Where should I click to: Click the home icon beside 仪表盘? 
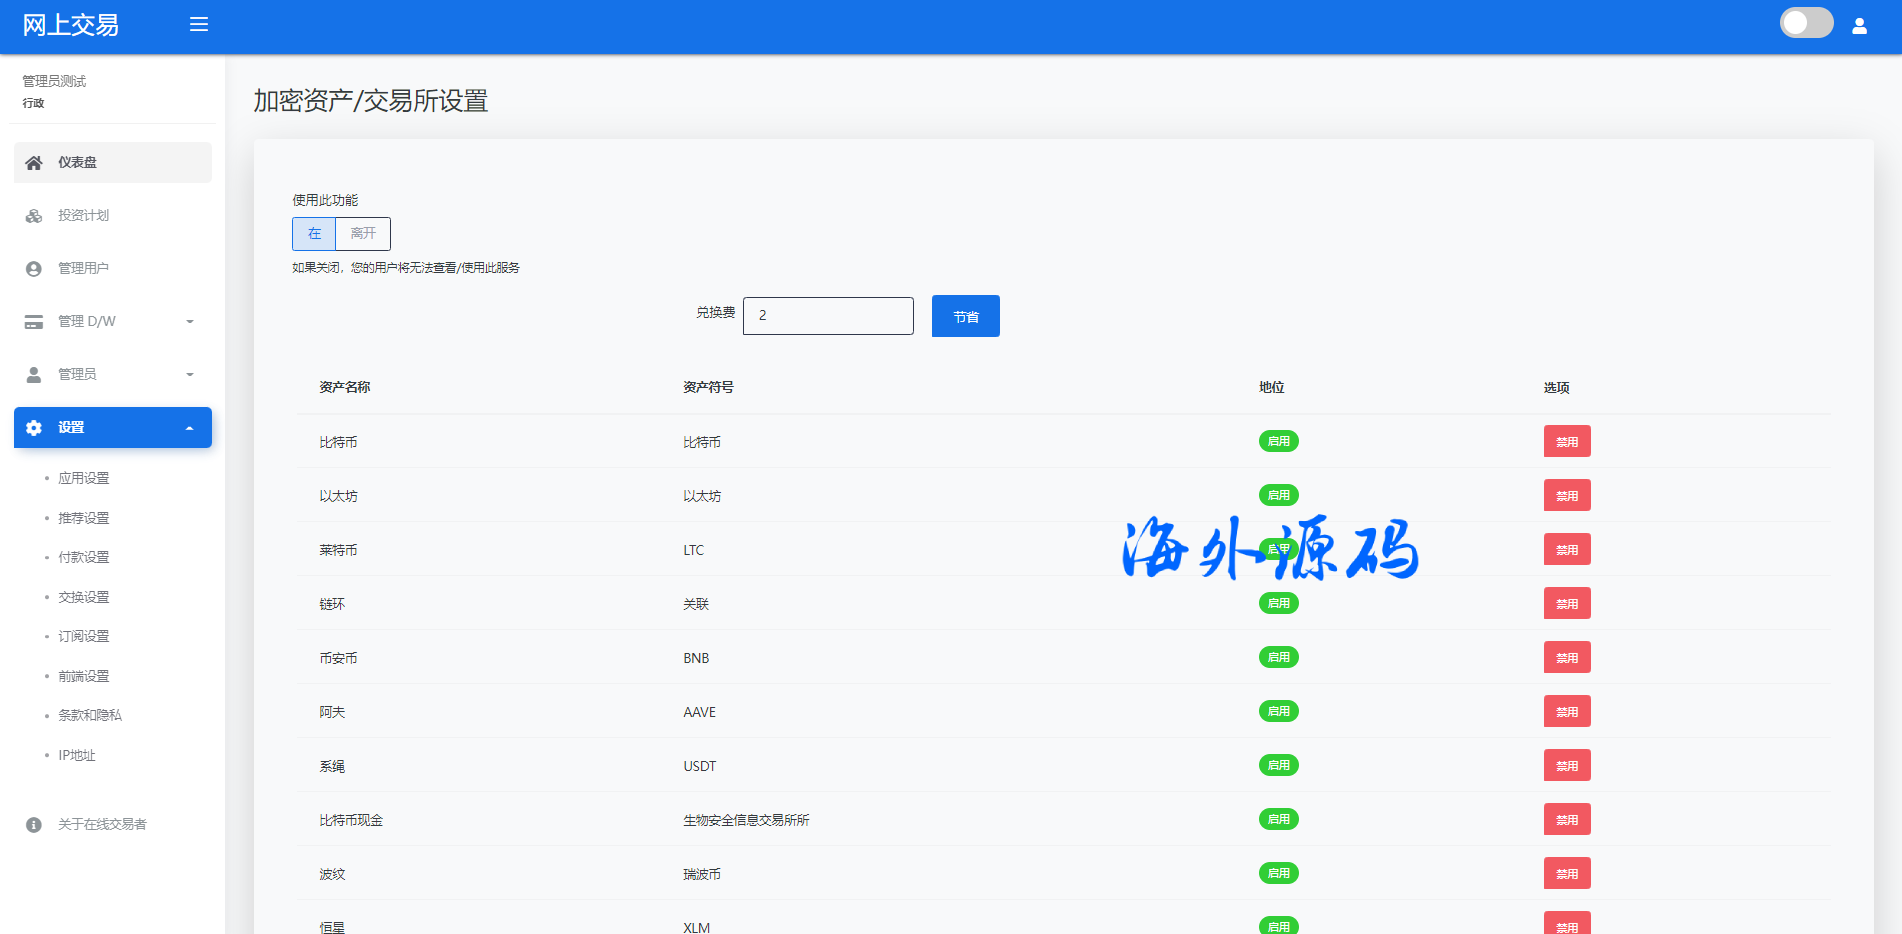coord(34,163)
